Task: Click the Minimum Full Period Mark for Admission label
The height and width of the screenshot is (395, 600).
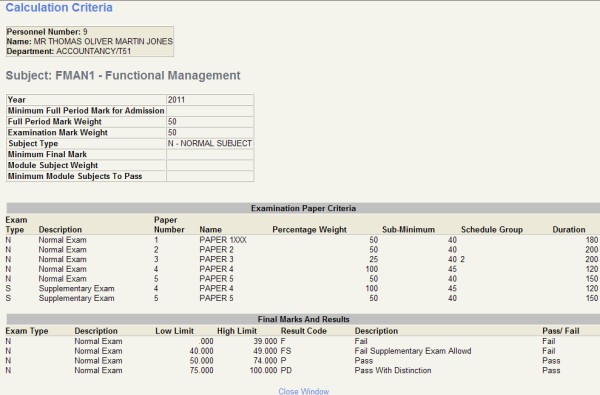Action: point(86,111)
